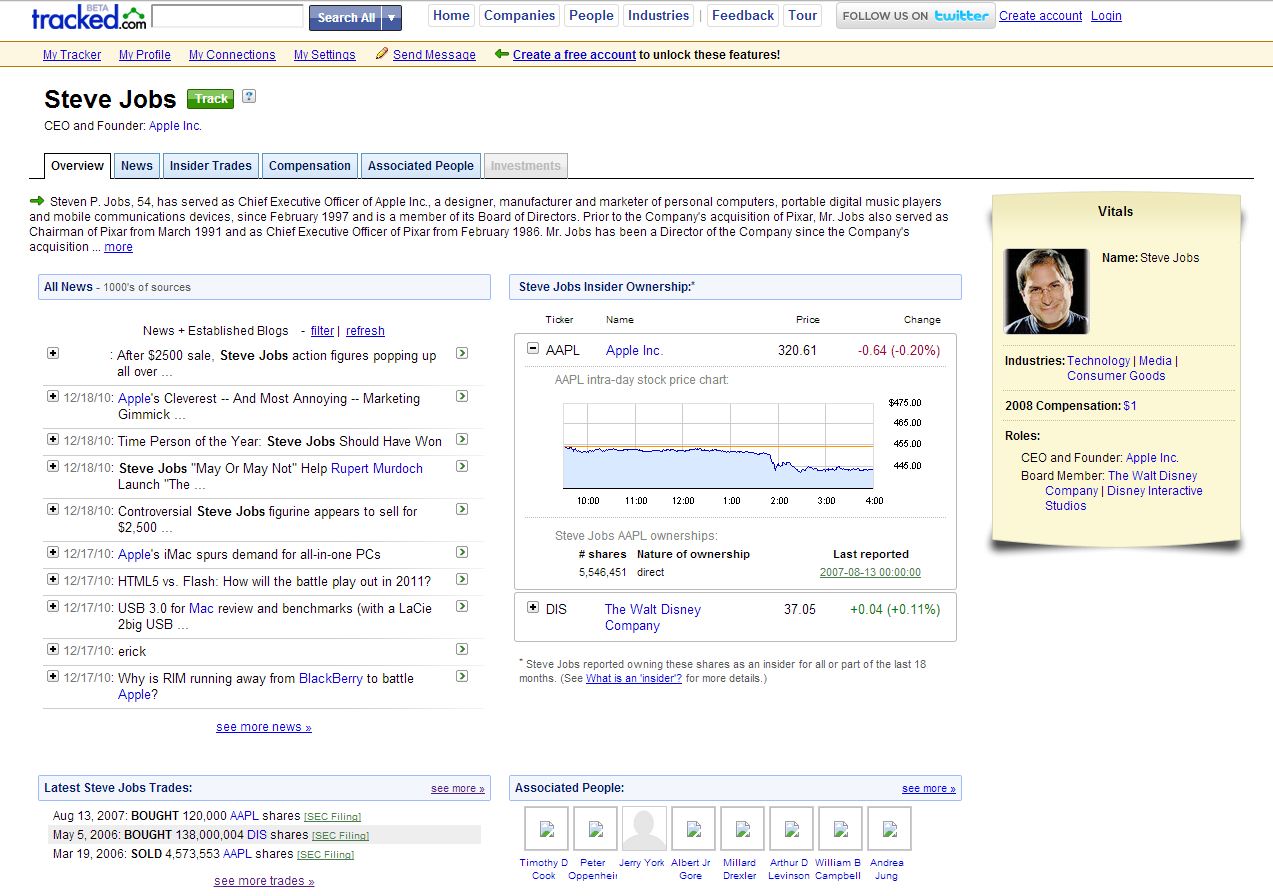The image size is (1273, 896).
Task: Open the Home menu item
Action: (x=451, y=15)
